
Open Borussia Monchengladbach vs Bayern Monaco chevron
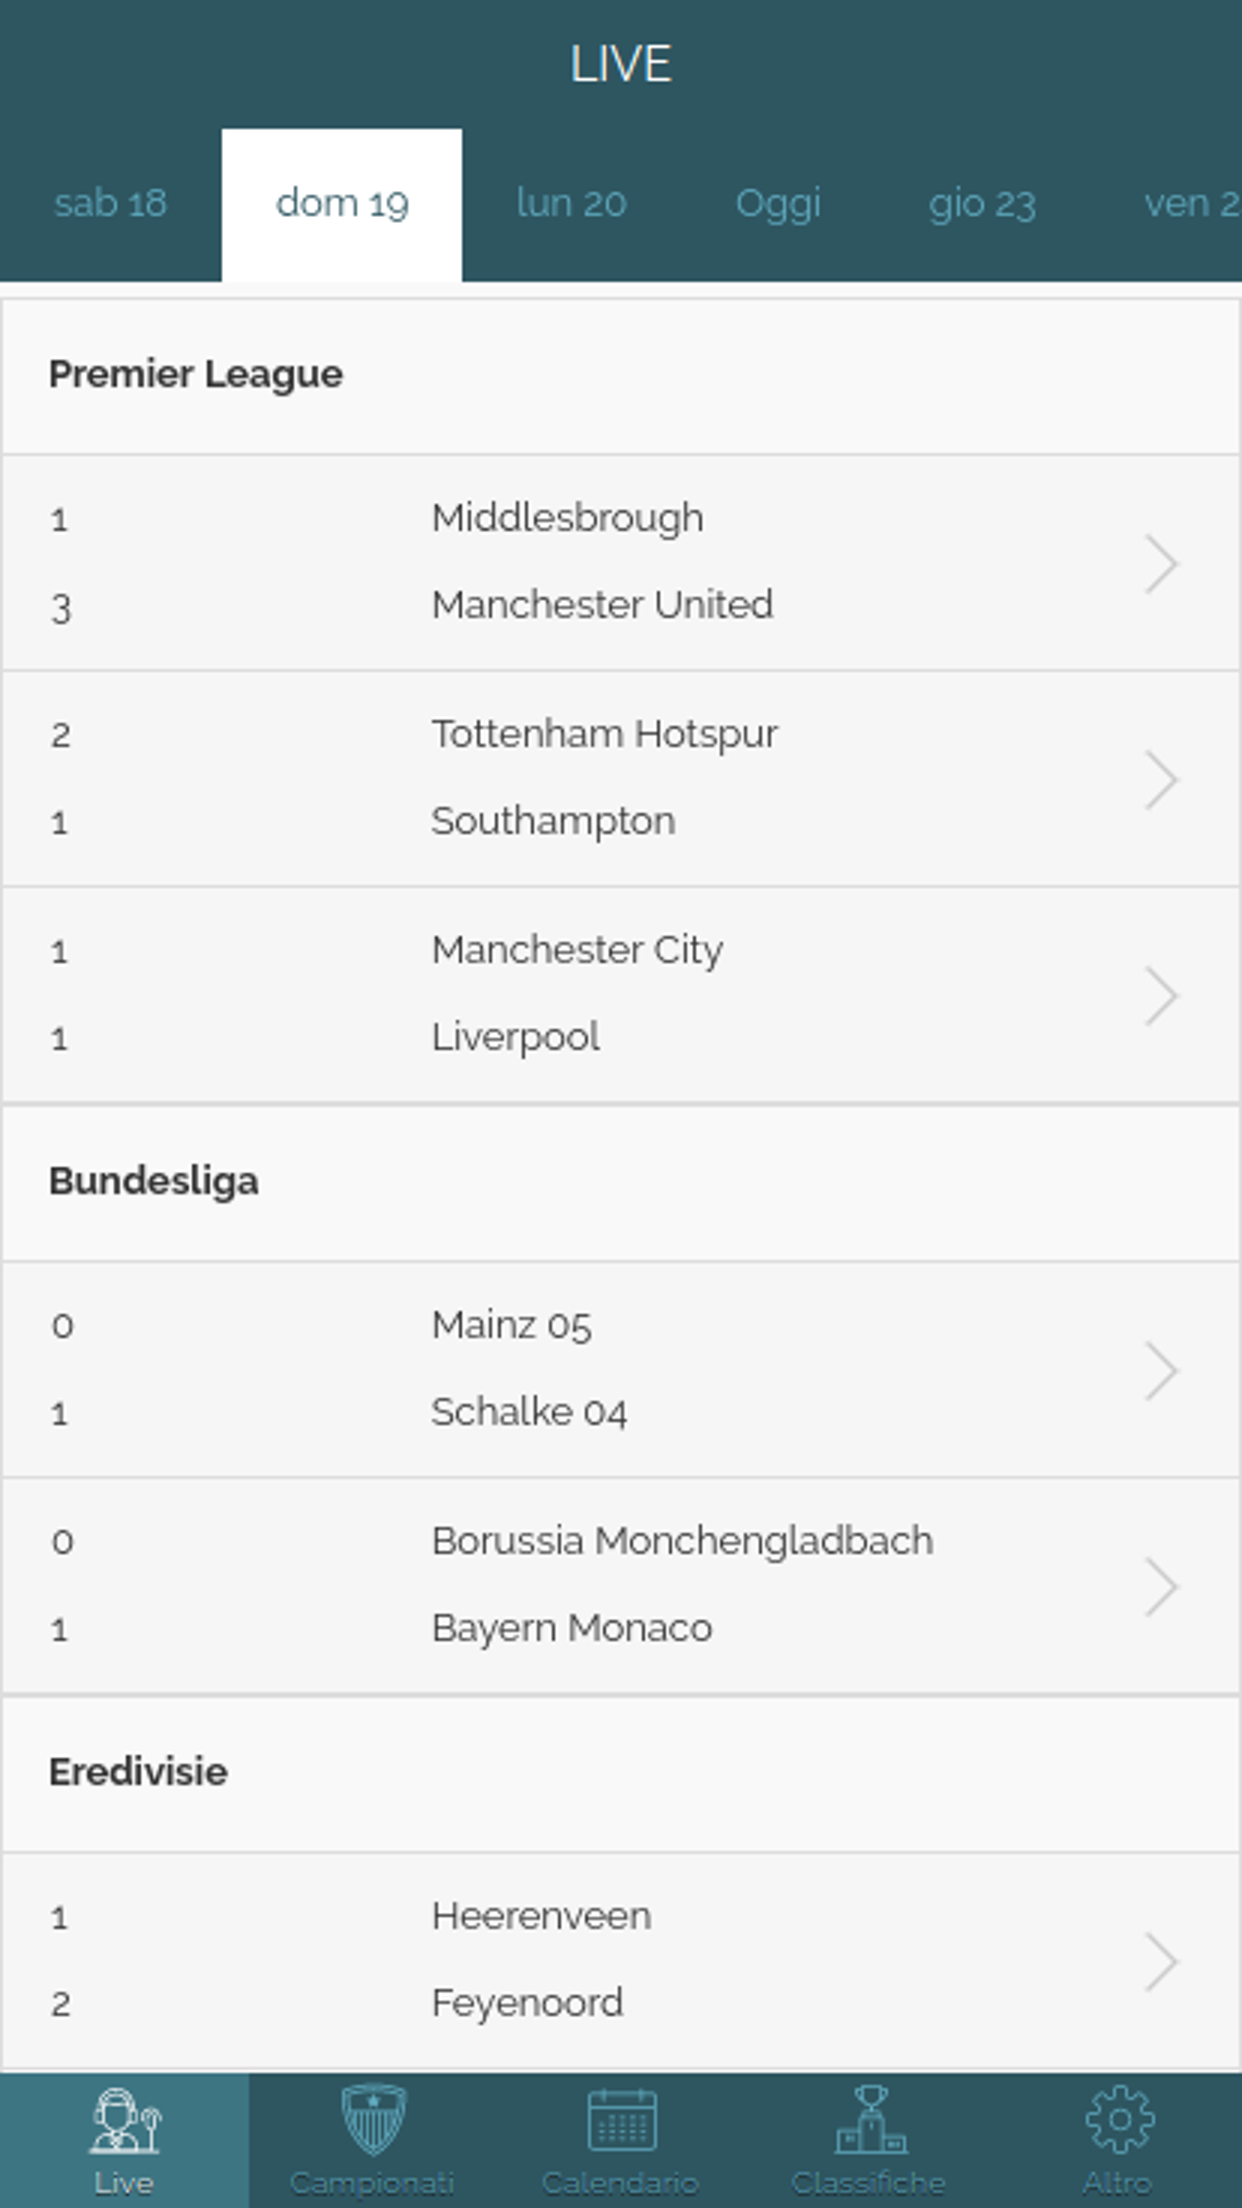(x=1161, y=1587)
